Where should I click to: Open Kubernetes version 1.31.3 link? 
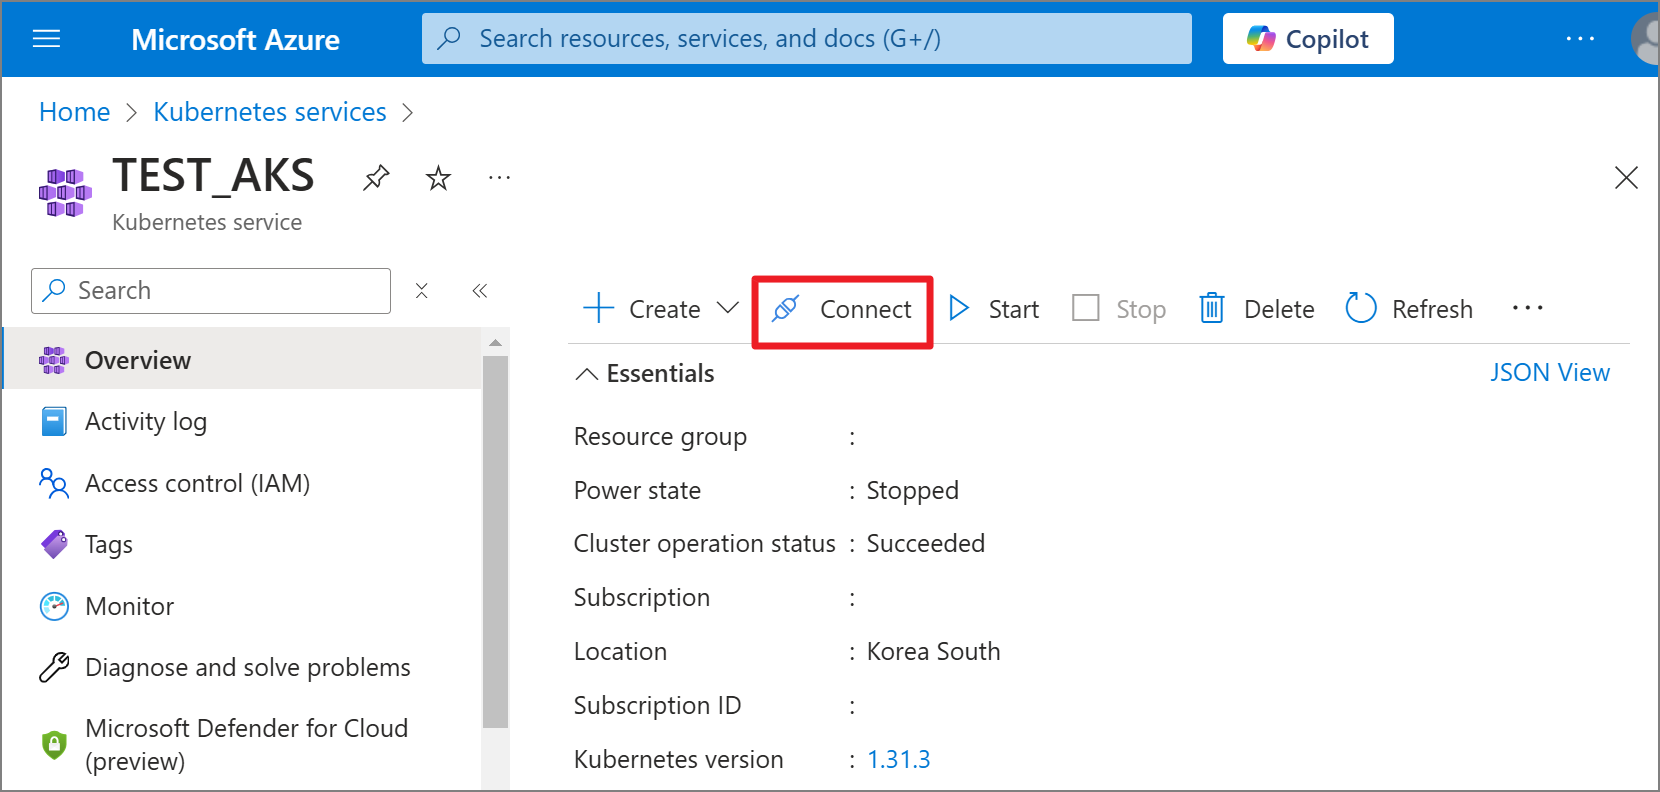[898, 759]
